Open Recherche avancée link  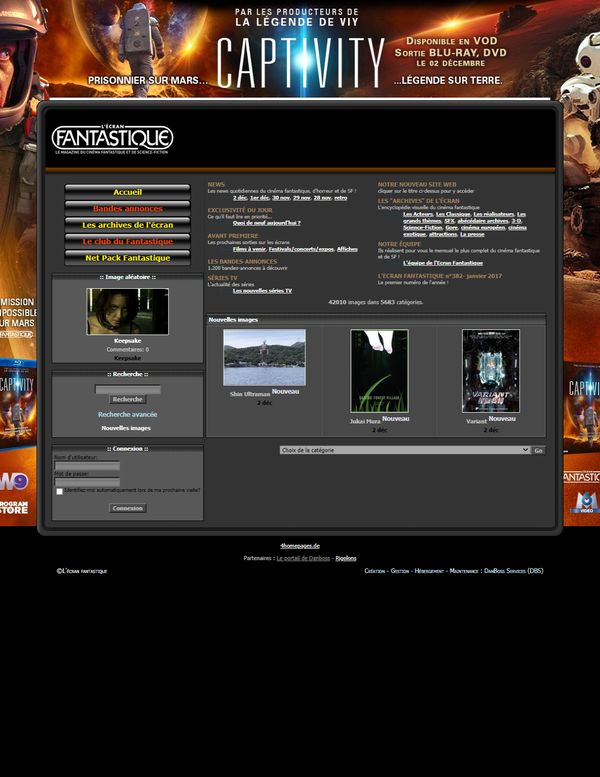pyautogui.click(x=127, y=414)
